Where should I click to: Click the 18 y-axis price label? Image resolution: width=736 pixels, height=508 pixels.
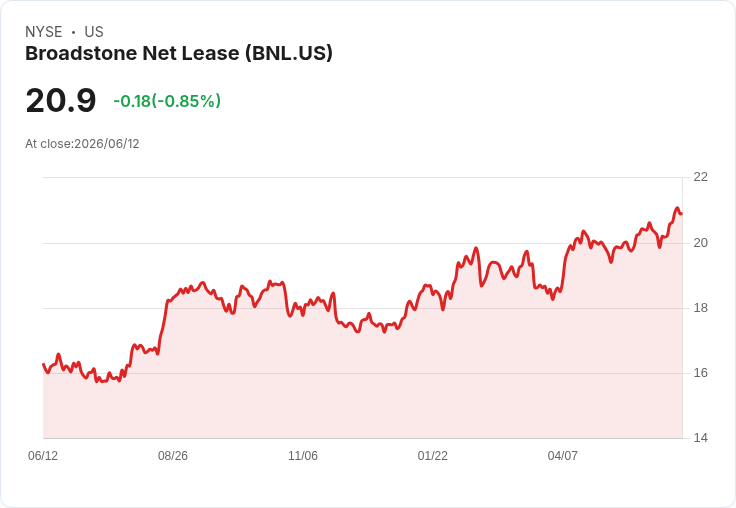(x=700, y=308)
